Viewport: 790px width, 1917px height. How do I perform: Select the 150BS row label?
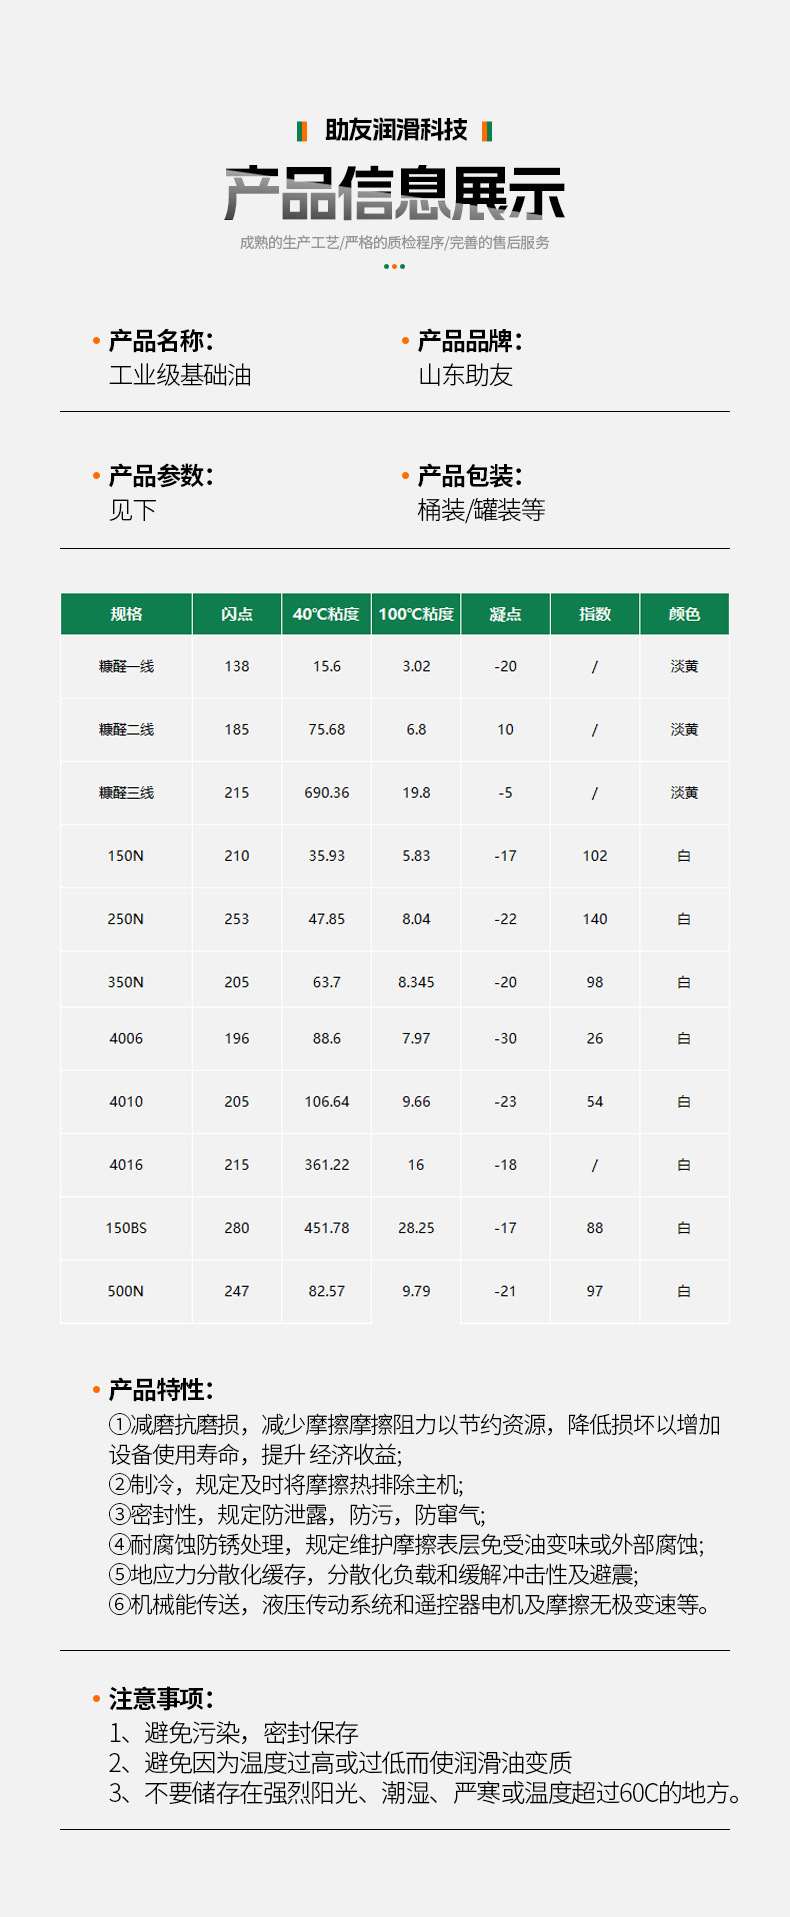[126, 1228]
